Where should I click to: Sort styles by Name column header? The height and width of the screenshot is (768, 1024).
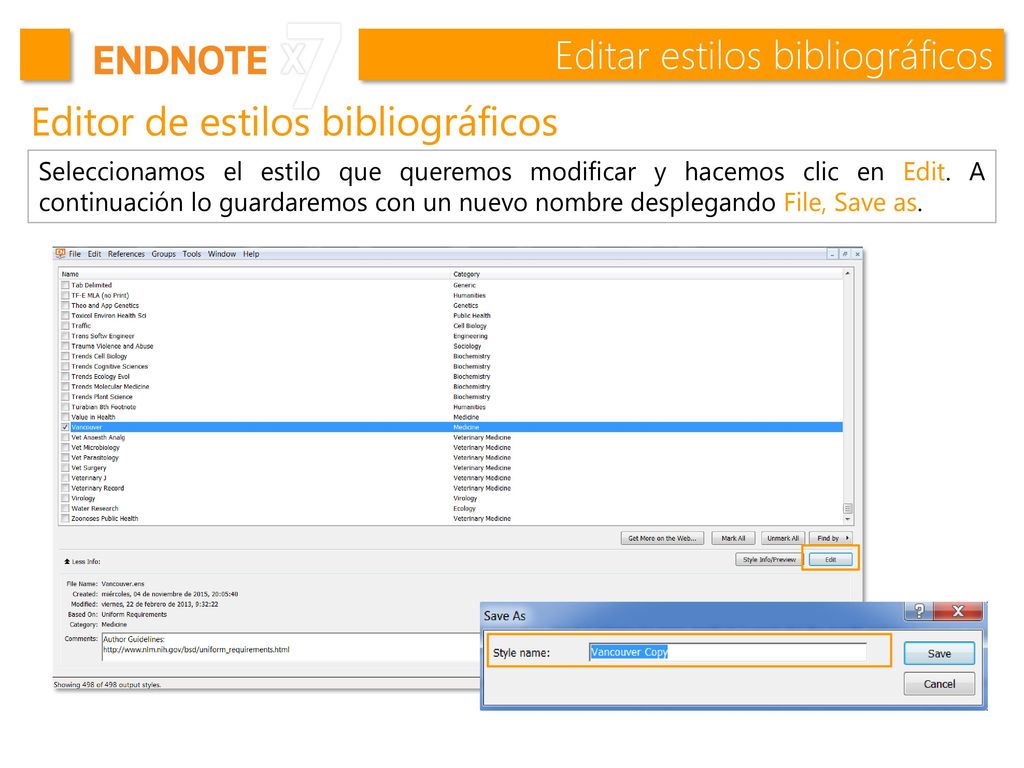[255, 274]
